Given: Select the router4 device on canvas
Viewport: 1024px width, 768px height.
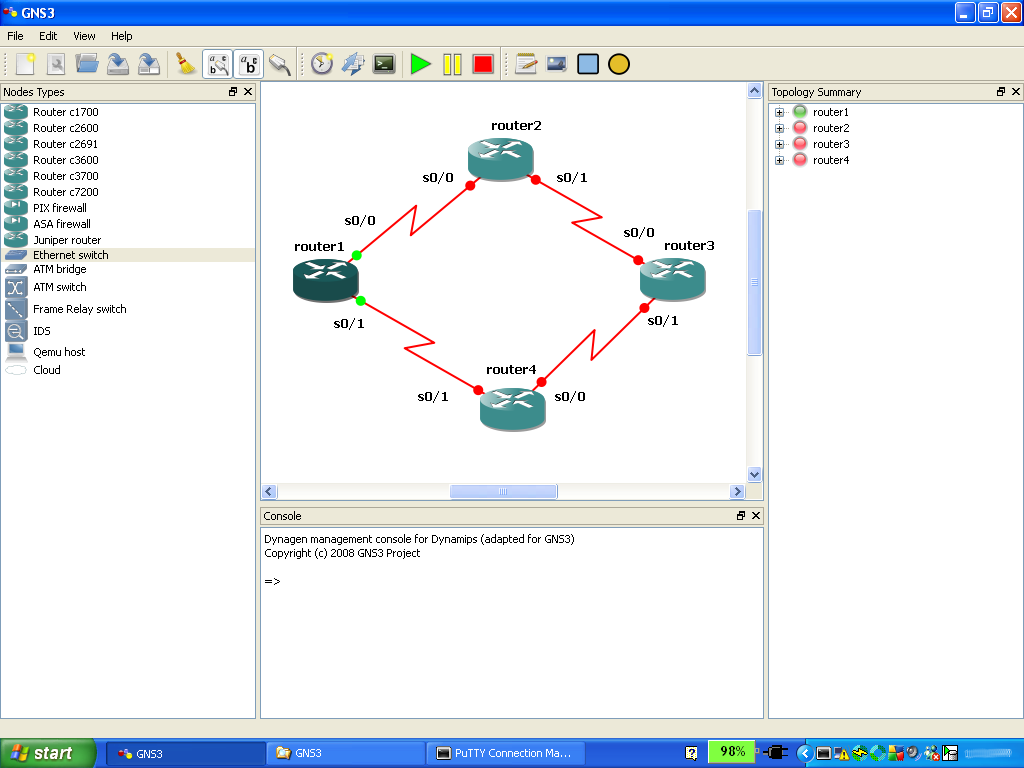Looking at the screenshot, I should 513,409.
